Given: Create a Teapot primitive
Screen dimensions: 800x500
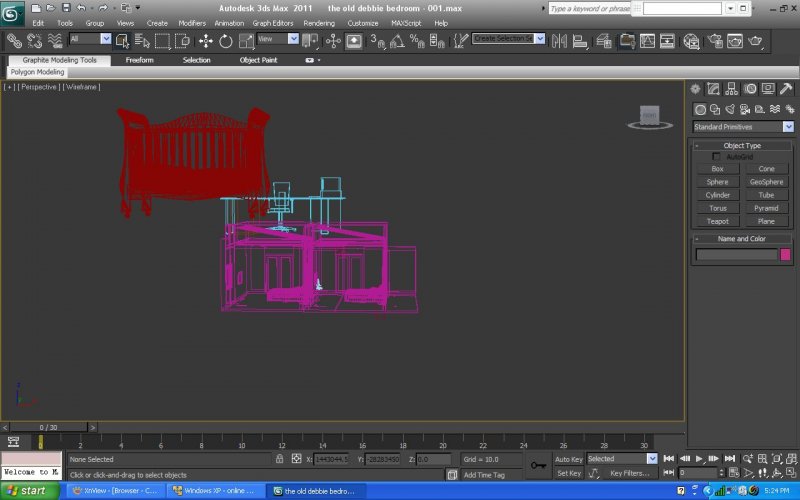Looking at the screenshot, I should pyautogui.click(x=717, y=221).
